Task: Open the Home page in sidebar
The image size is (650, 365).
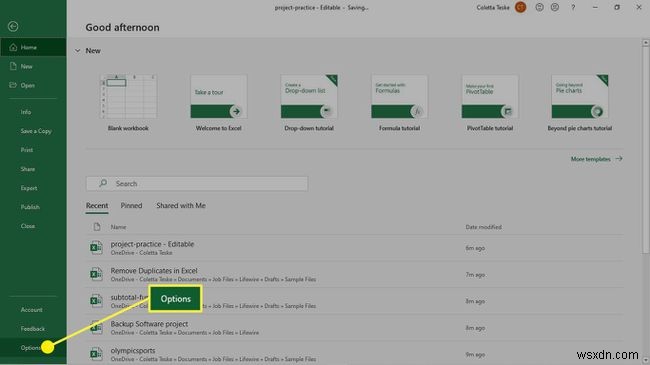Action: [x=33, y=47]
